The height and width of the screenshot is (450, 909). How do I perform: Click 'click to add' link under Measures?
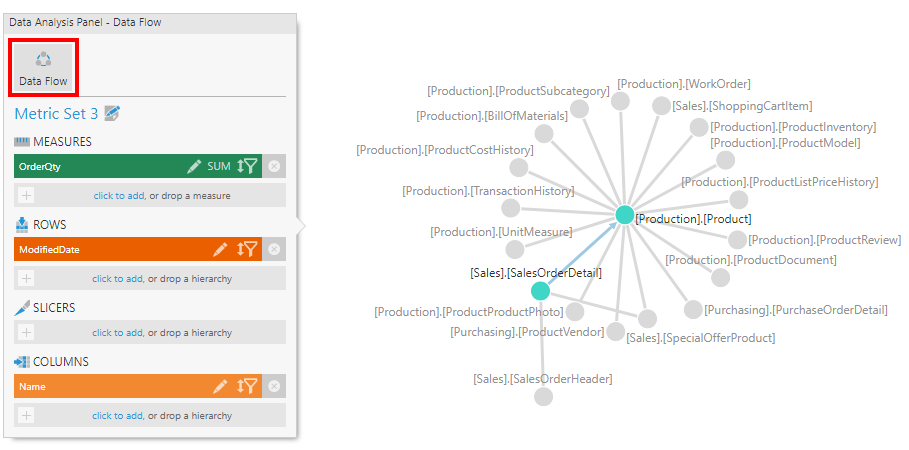click(118, 196)
